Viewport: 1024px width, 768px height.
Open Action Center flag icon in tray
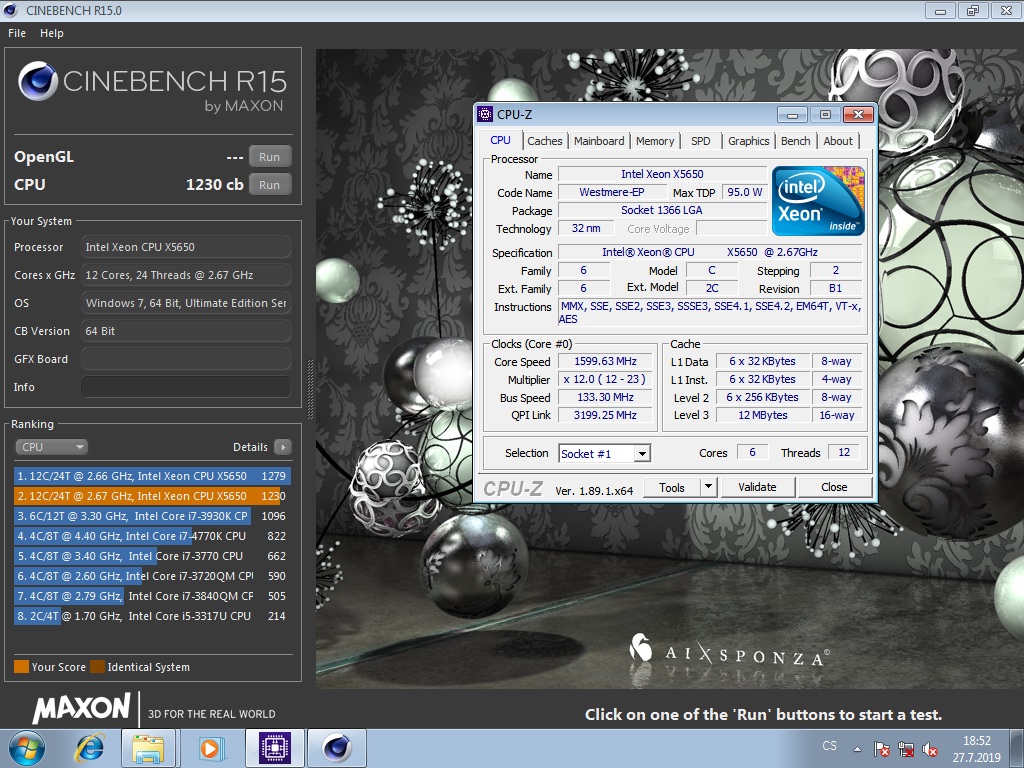coord(882,748)
